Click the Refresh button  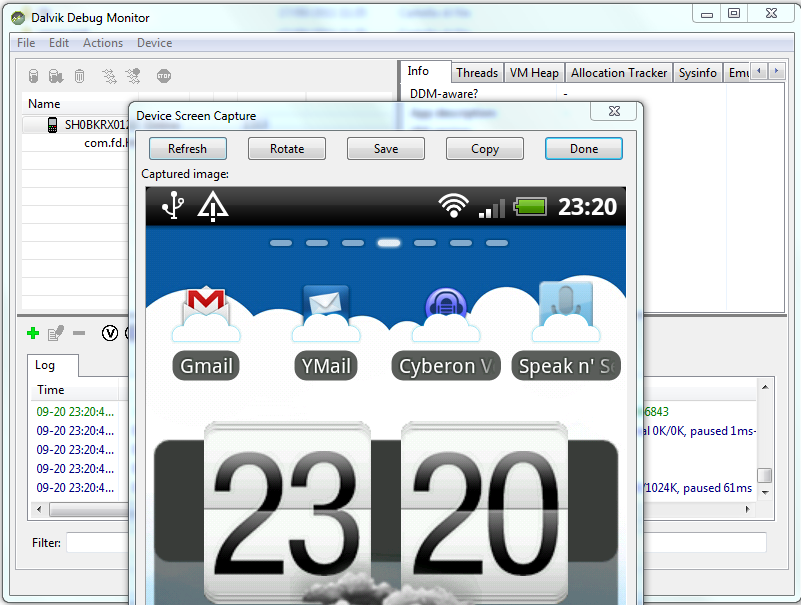pyautogui.click(x=187, y=149)
